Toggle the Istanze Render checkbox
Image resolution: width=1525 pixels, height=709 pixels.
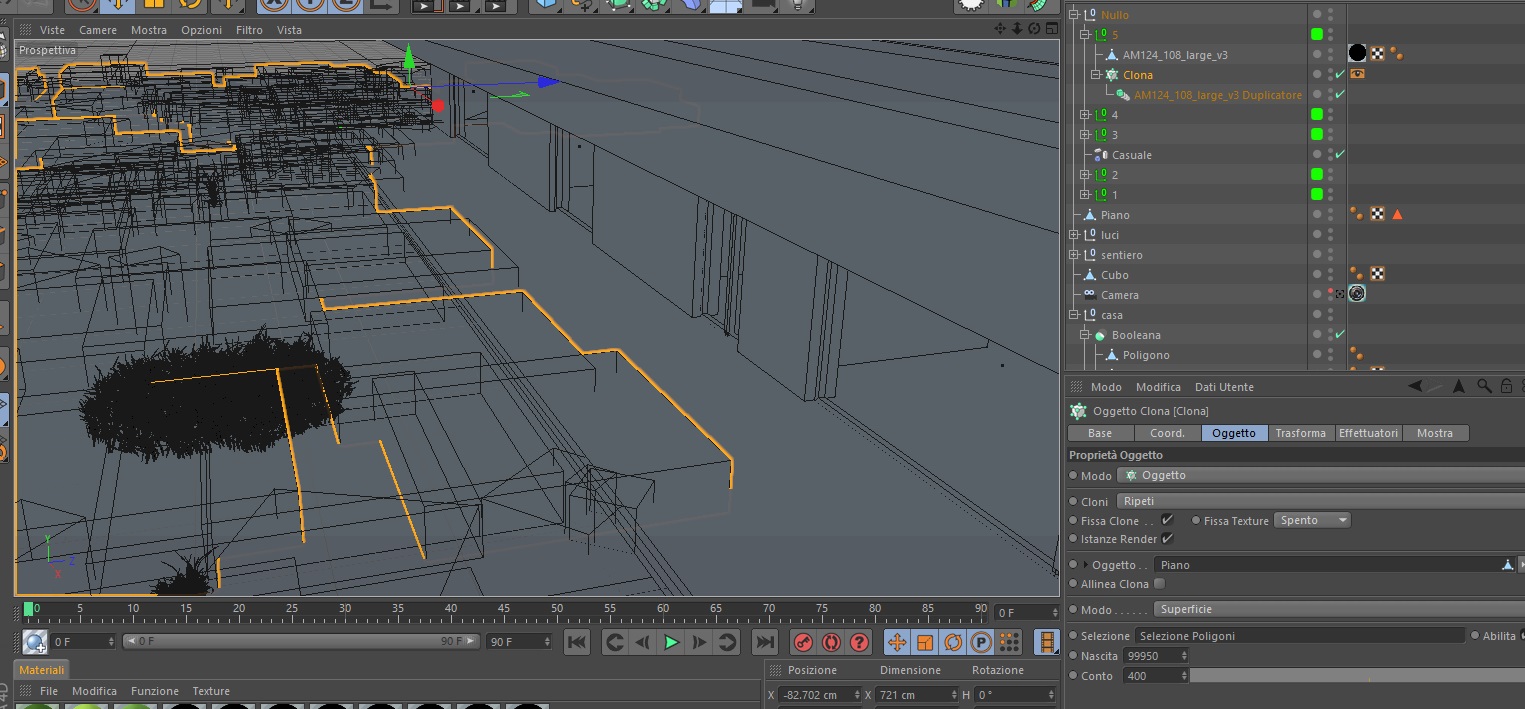point(1167,538)
